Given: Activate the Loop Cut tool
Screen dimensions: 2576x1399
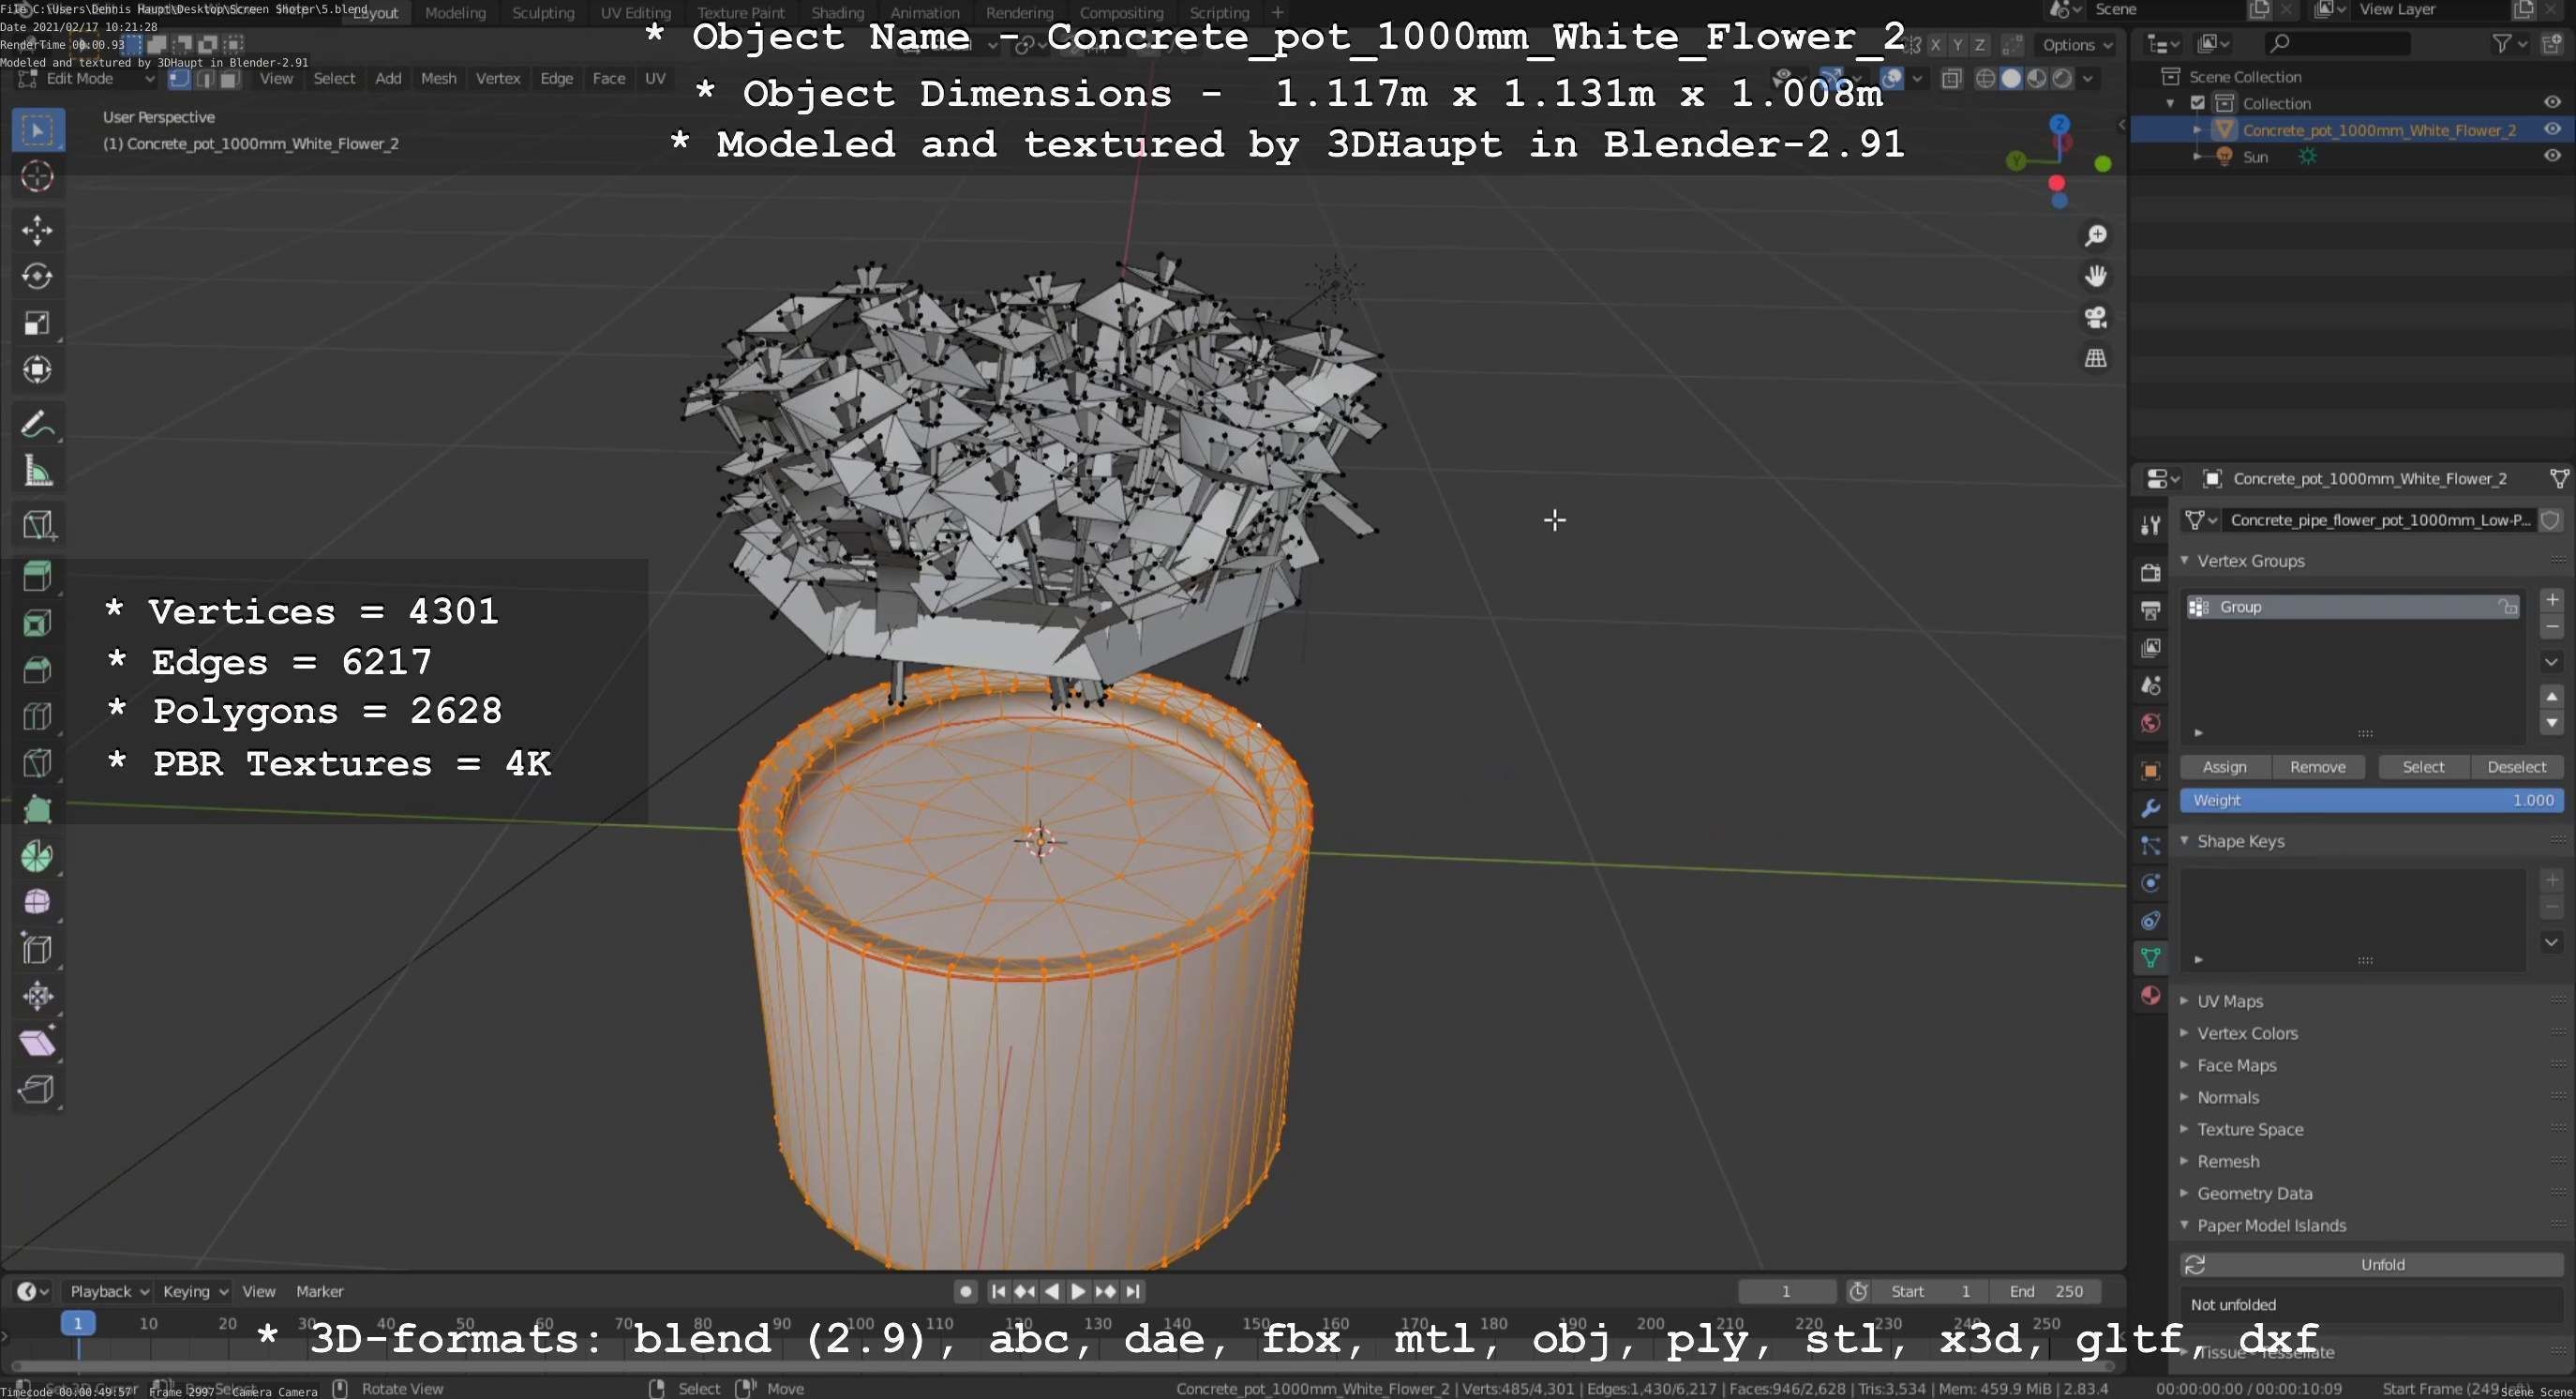Looking at the screenshot, I should click(38, 717).
